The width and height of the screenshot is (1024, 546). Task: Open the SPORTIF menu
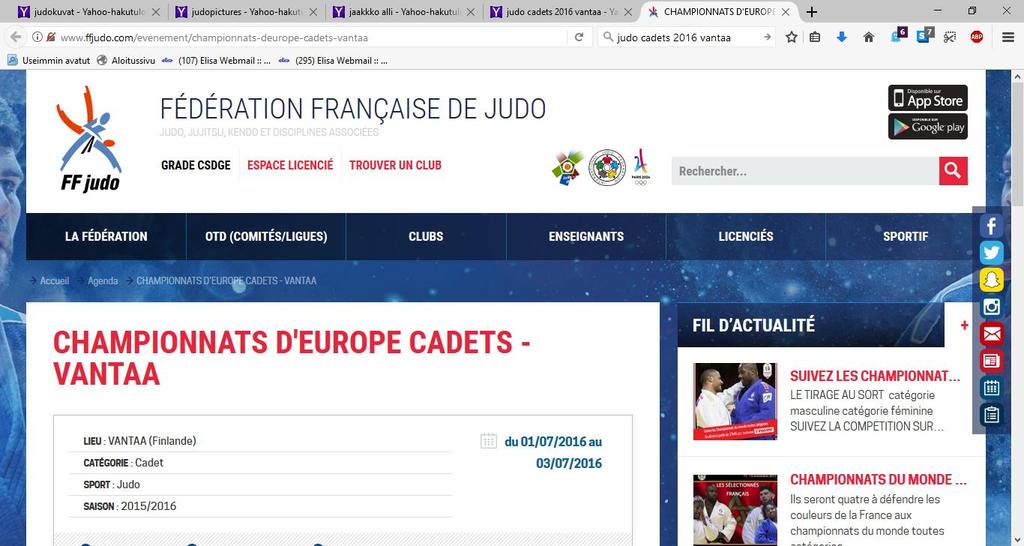[x=906, y=236]
